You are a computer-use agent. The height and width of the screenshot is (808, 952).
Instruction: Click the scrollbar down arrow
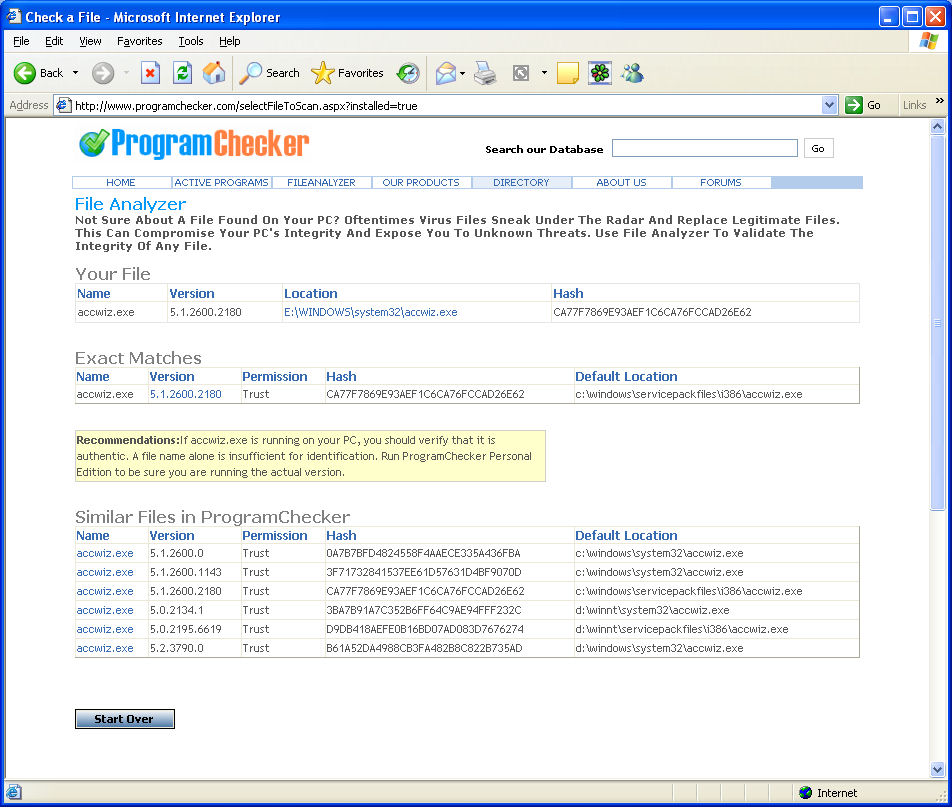pos(937,769)
